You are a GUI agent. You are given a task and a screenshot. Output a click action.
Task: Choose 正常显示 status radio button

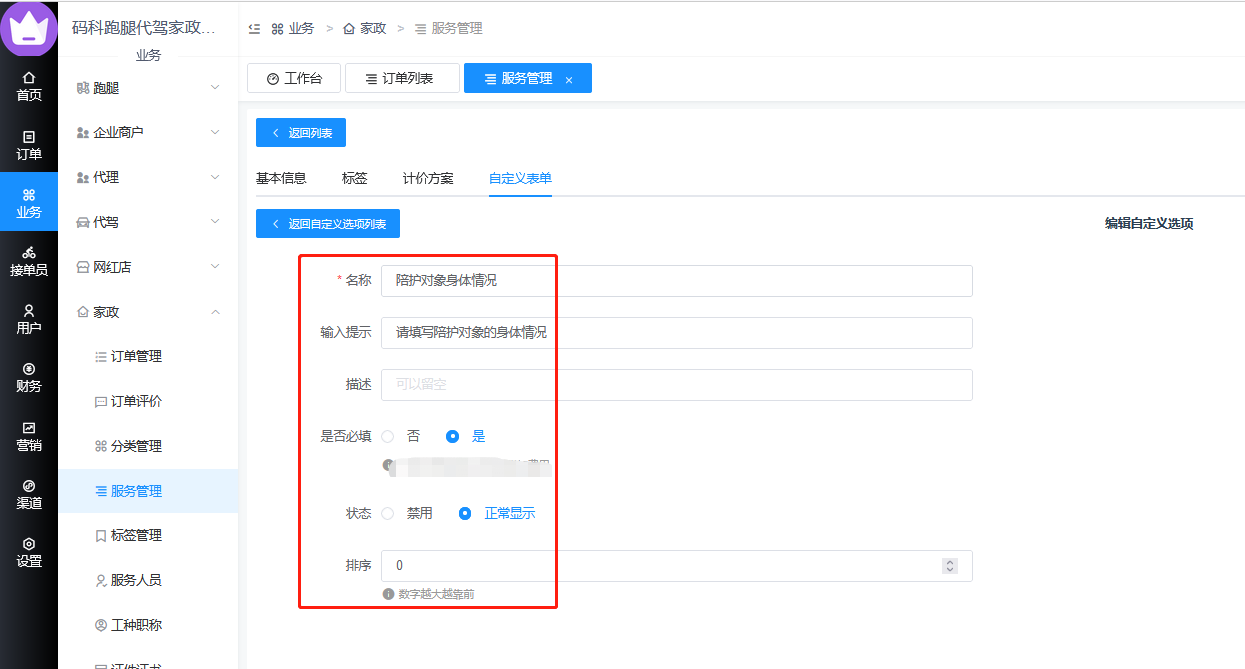[x=465, y=513]
